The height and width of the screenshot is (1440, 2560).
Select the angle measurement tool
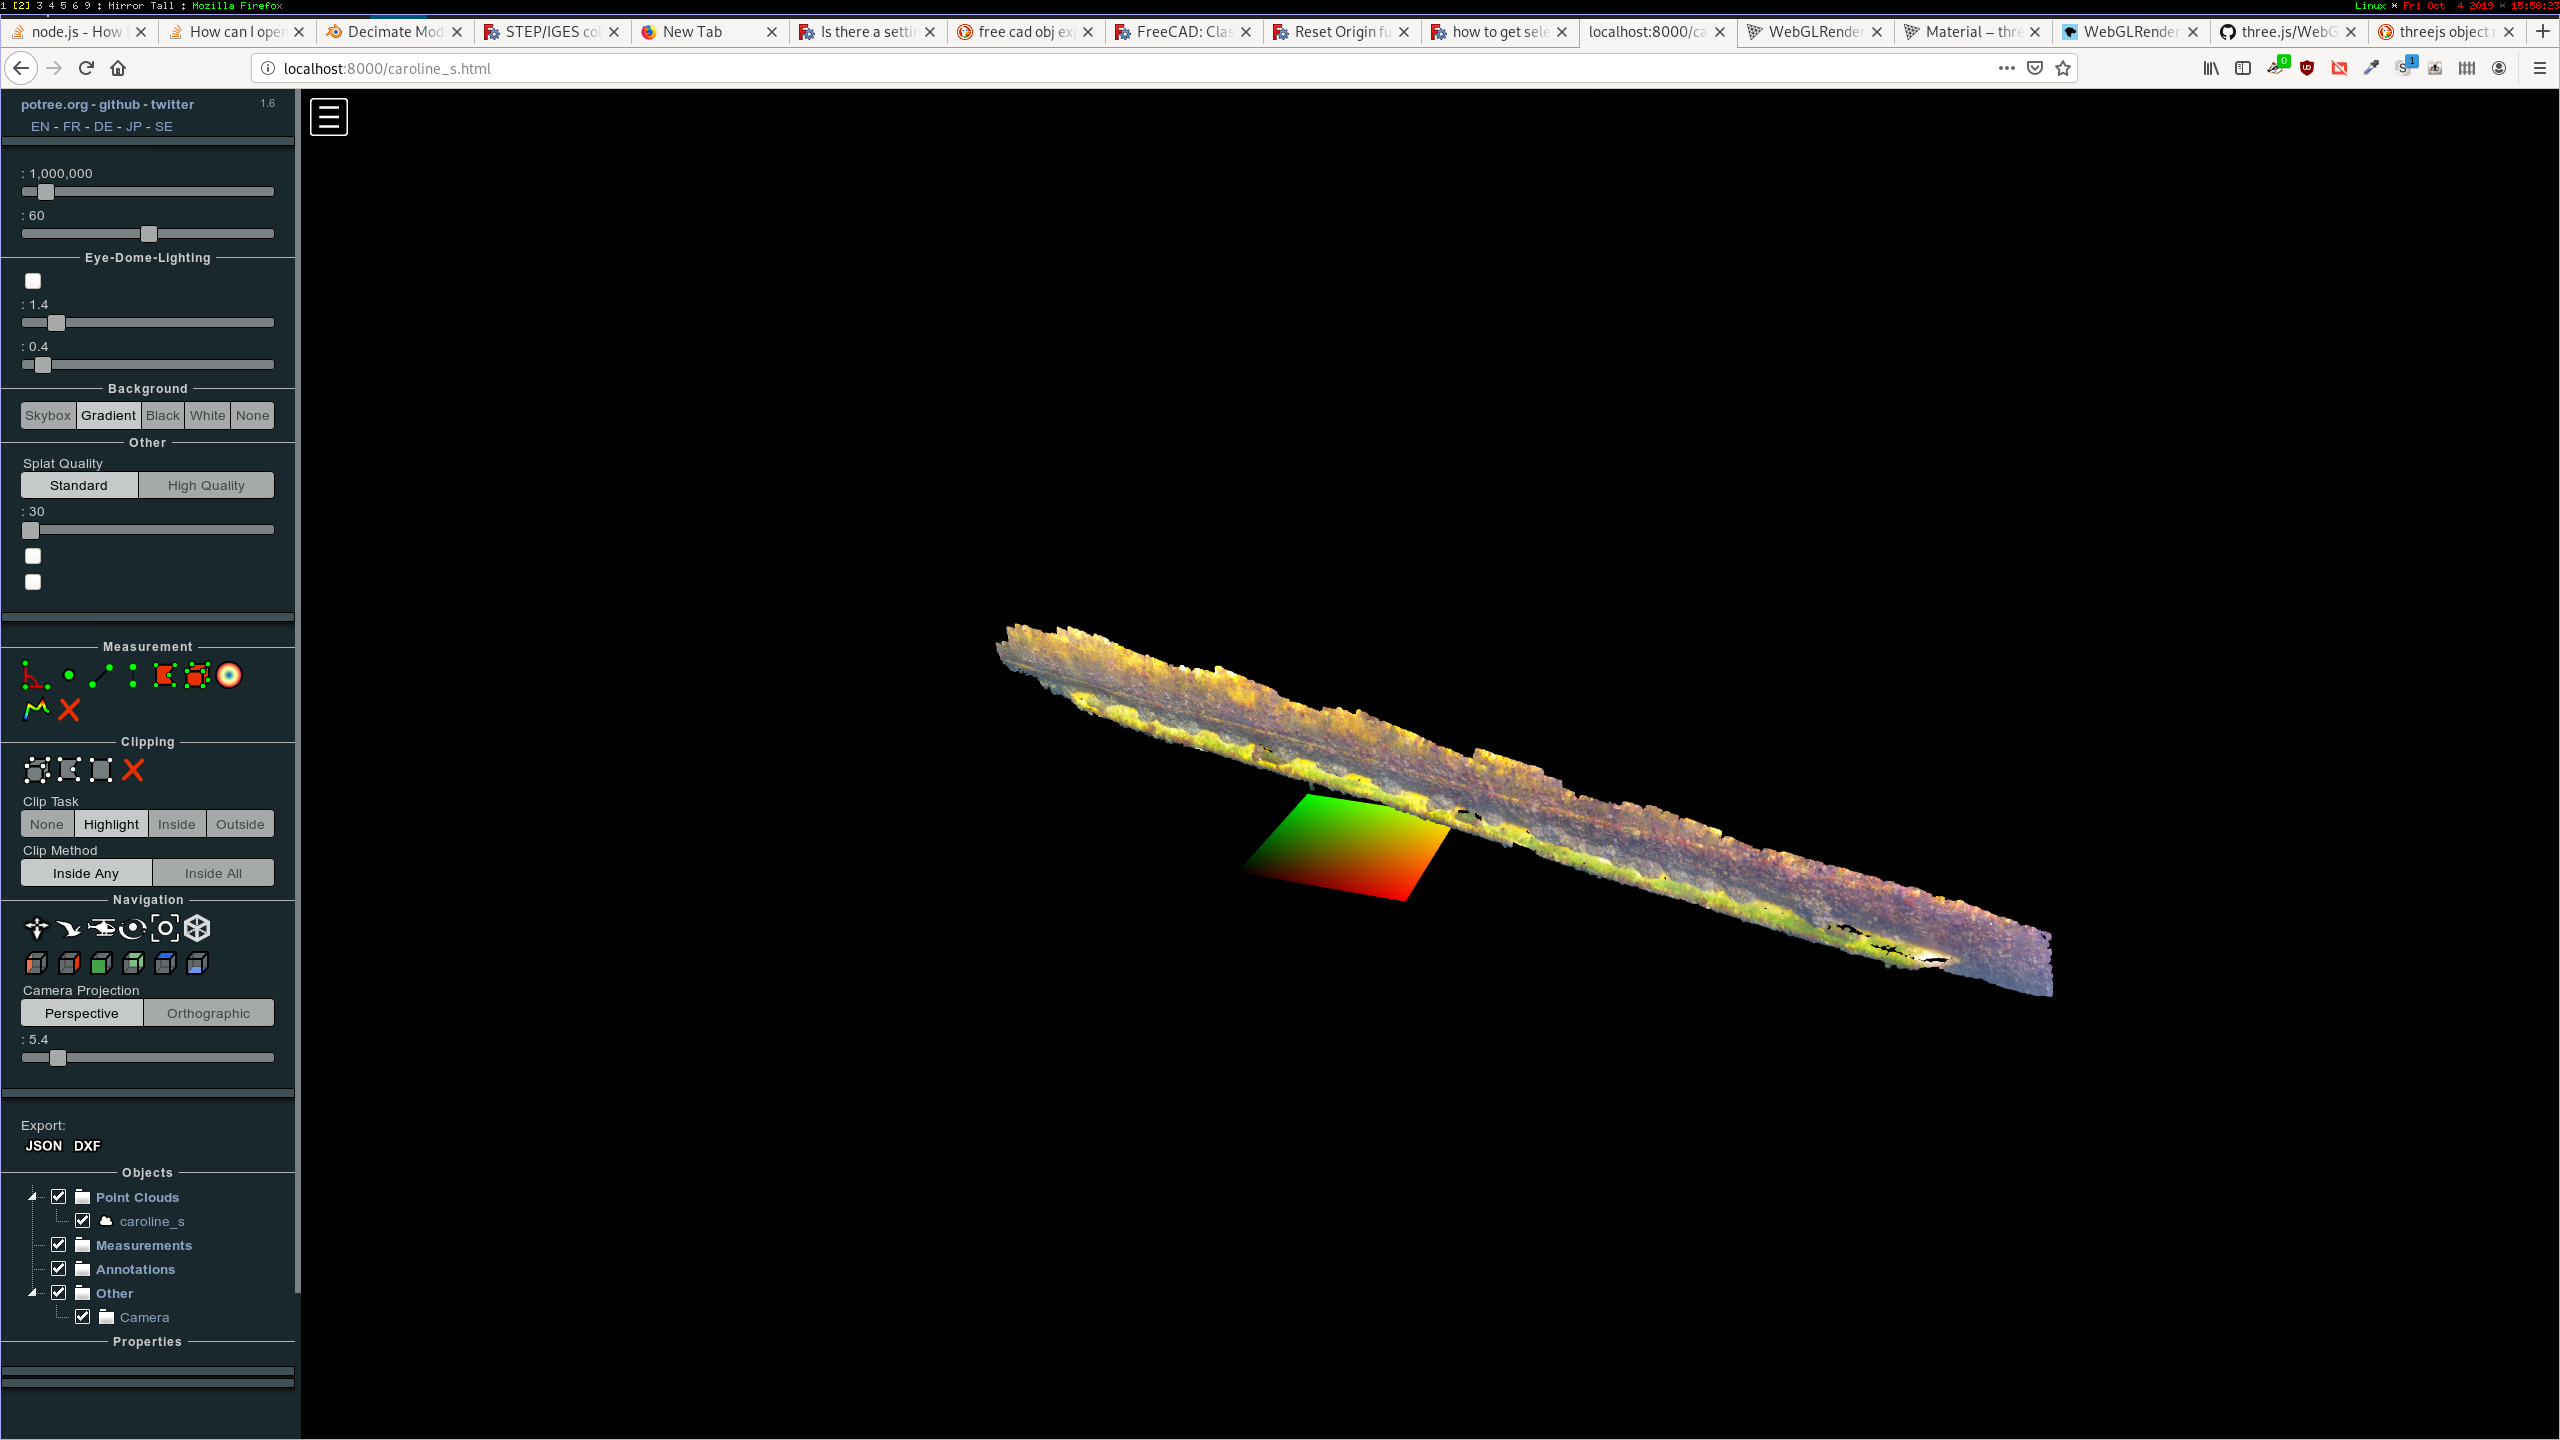[x=36, y=676]
